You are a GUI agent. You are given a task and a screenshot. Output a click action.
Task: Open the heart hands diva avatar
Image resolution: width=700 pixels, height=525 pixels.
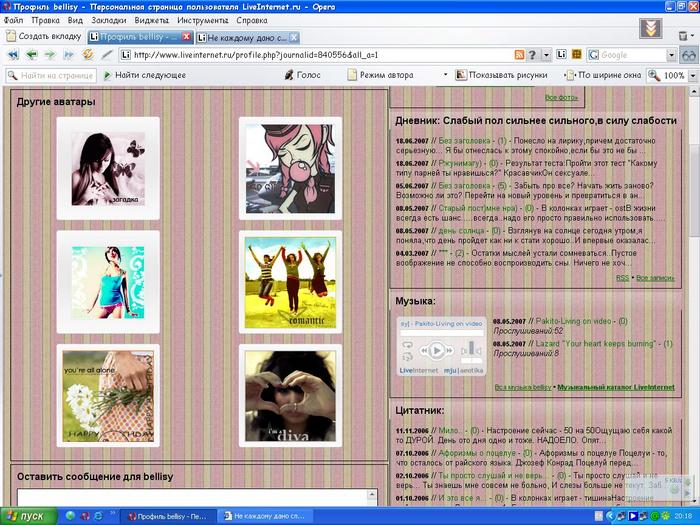tap(290, 396)
